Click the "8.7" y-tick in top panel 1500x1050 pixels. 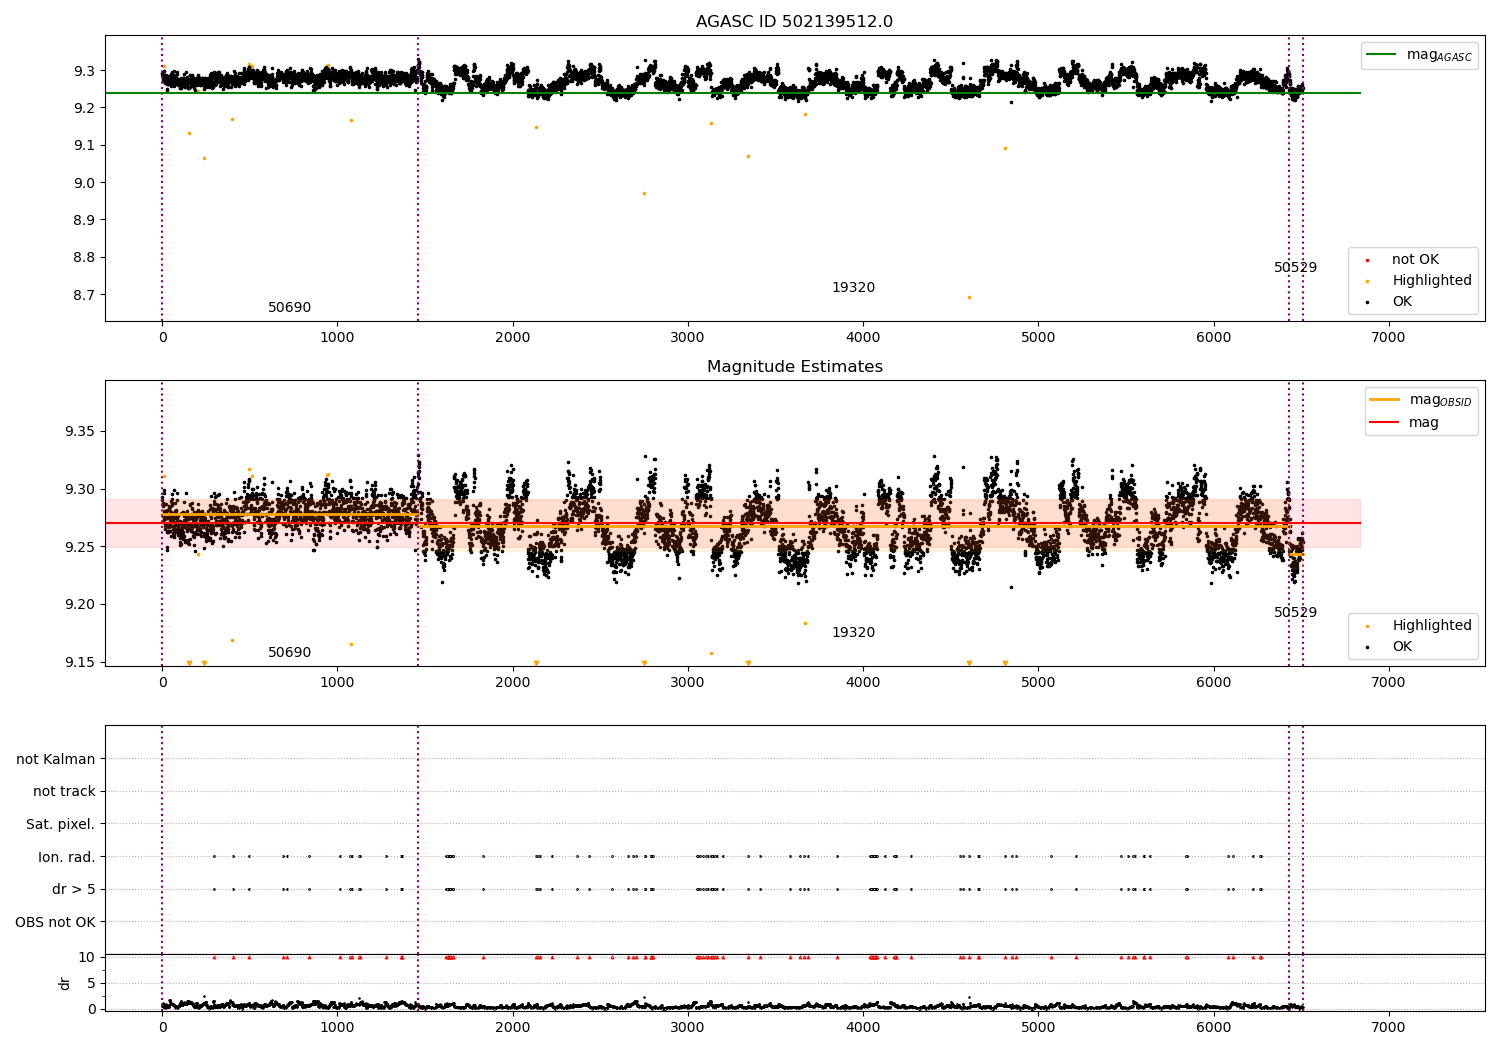(x=83, y=295)
